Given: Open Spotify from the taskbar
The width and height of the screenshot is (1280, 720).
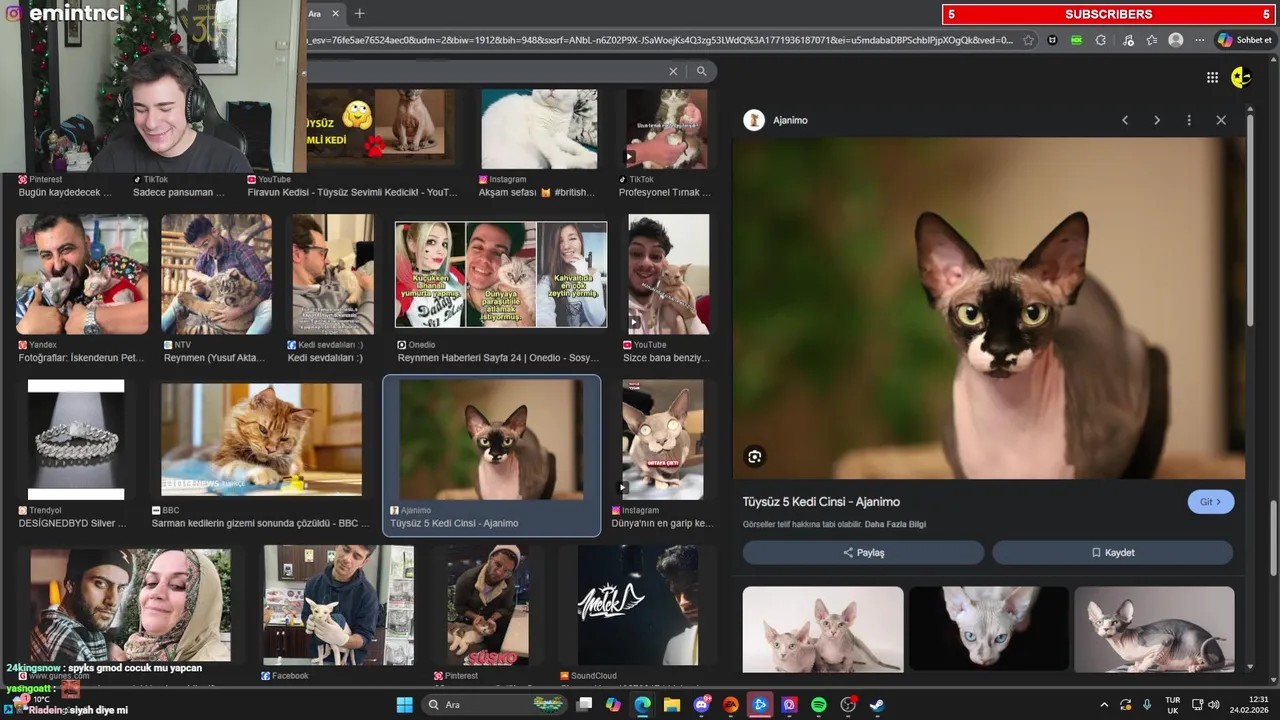Looking at the screenshot, I should pos(819,705).
